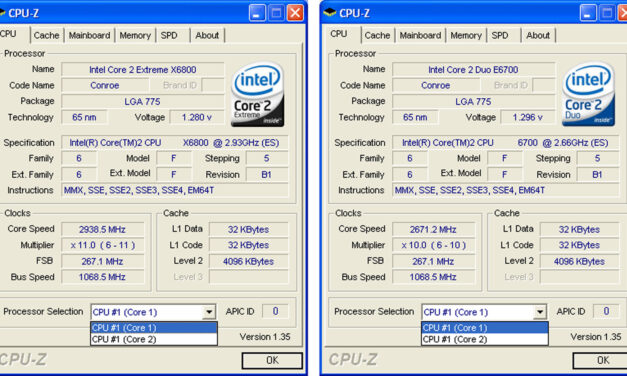Open About tab in E6700 window
Screen dimensions: 627x376
pyautogui.click(x=538, y=35)
